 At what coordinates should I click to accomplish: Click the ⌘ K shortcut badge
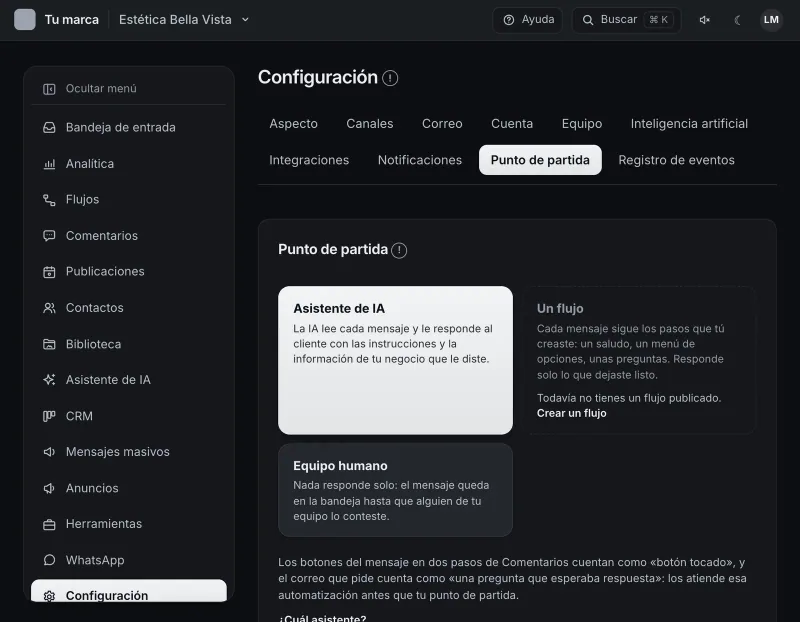659,20
